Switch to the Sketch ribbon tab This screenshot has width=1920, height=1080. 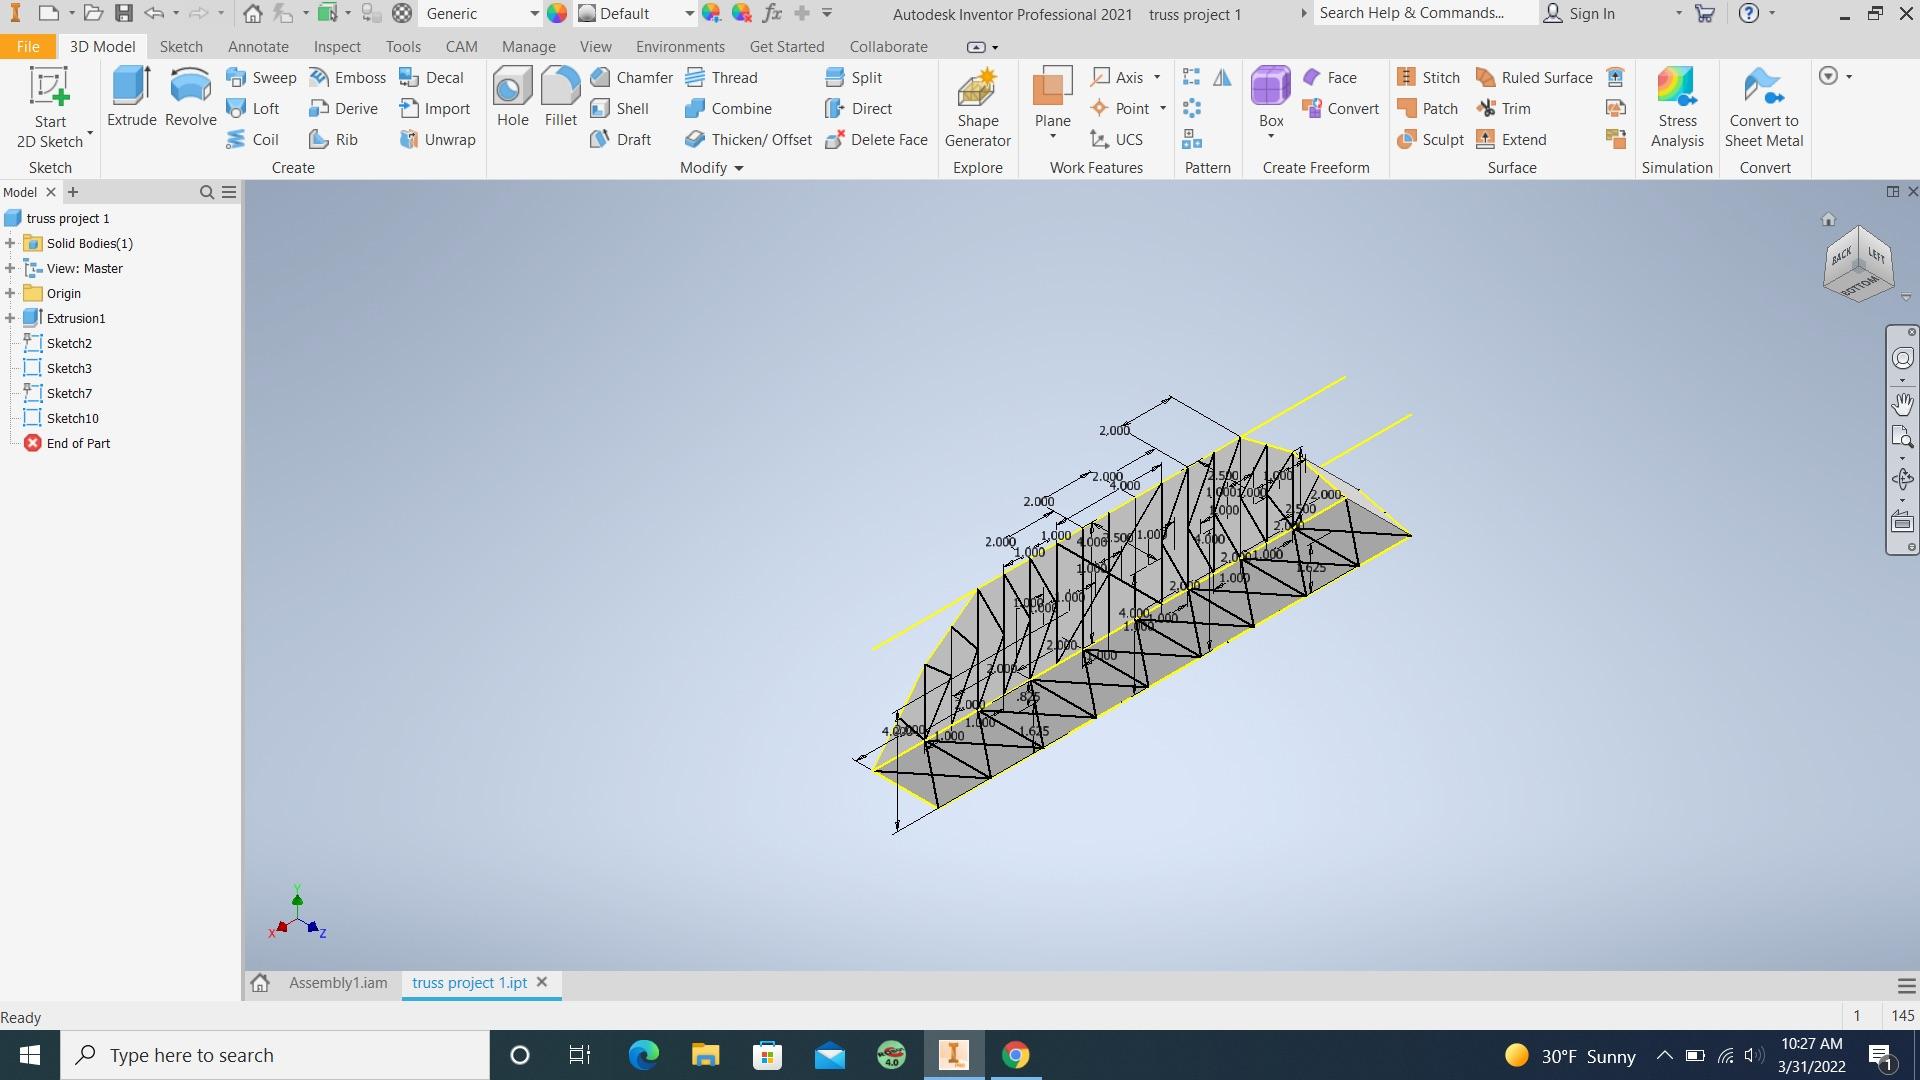(x=181, y=47)
